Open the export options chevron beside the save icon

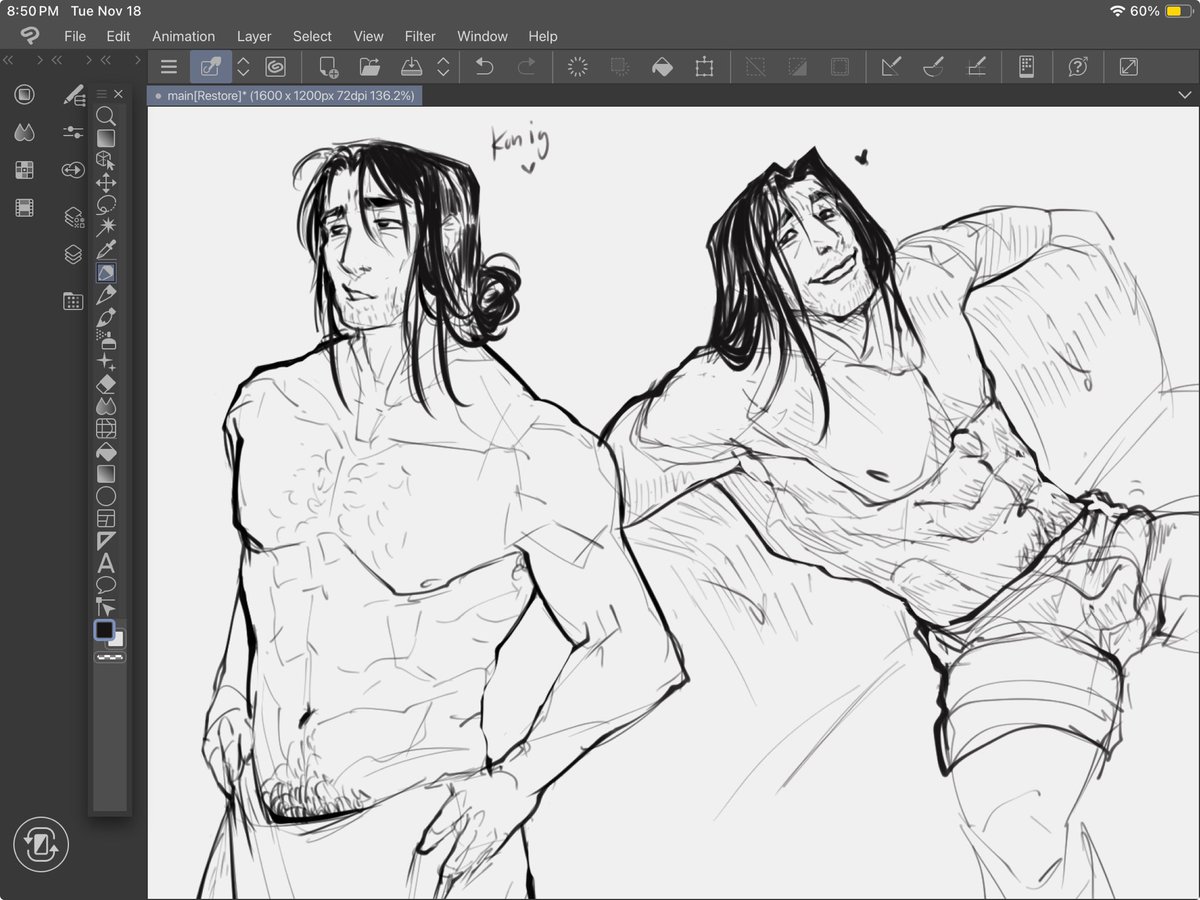coord(441,66)
